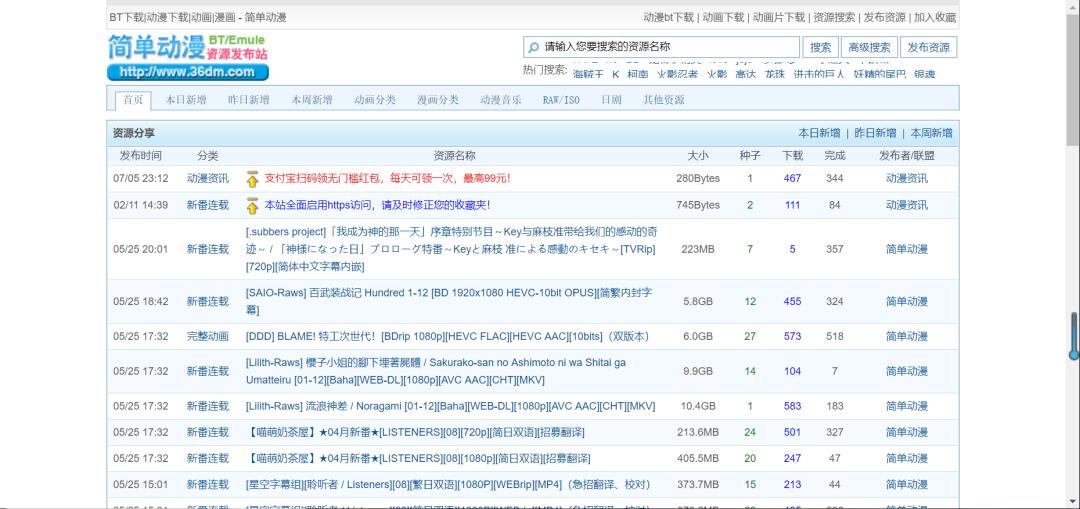Click the 资源名称 column header
Image resolution: width=1080 pixels, height=509 pixels.
click(x=454, y=156)
